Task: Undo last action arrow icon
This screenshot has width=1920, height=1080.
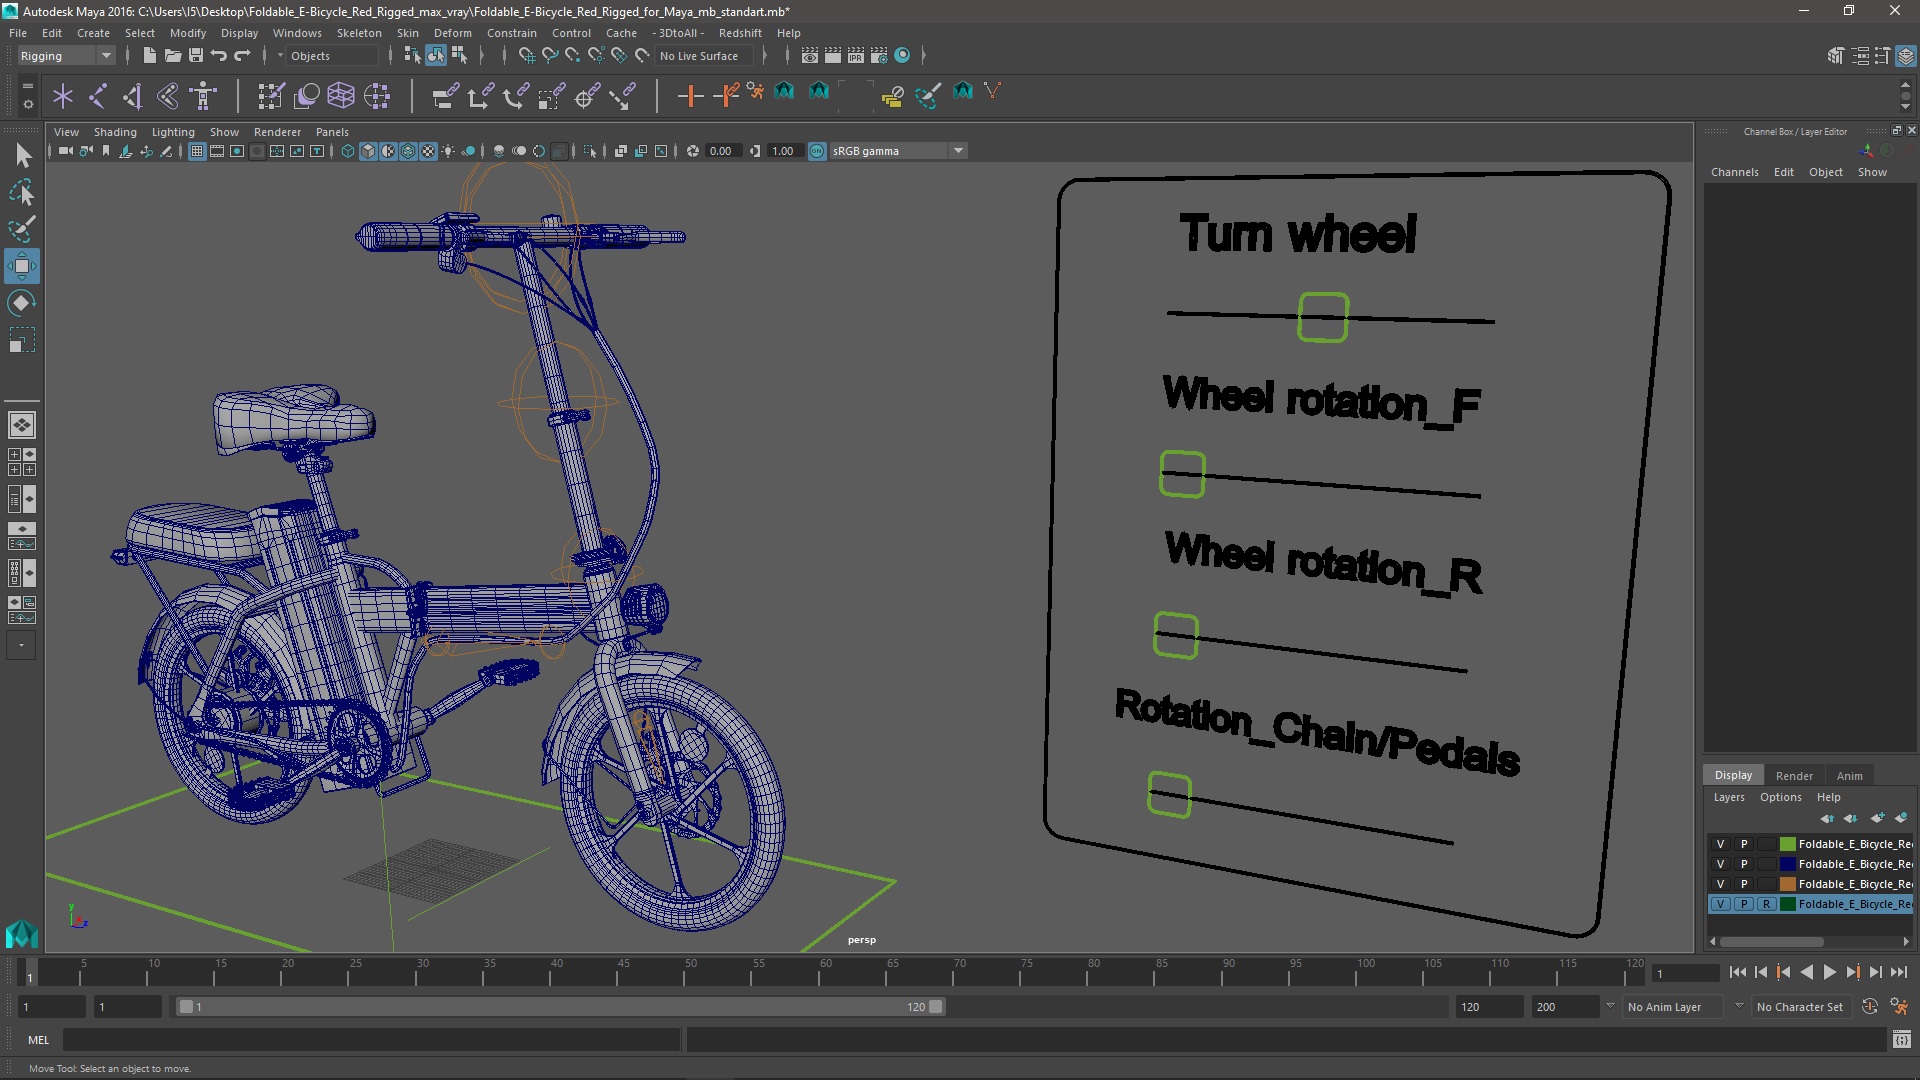Action: click(x=219, y=56)
